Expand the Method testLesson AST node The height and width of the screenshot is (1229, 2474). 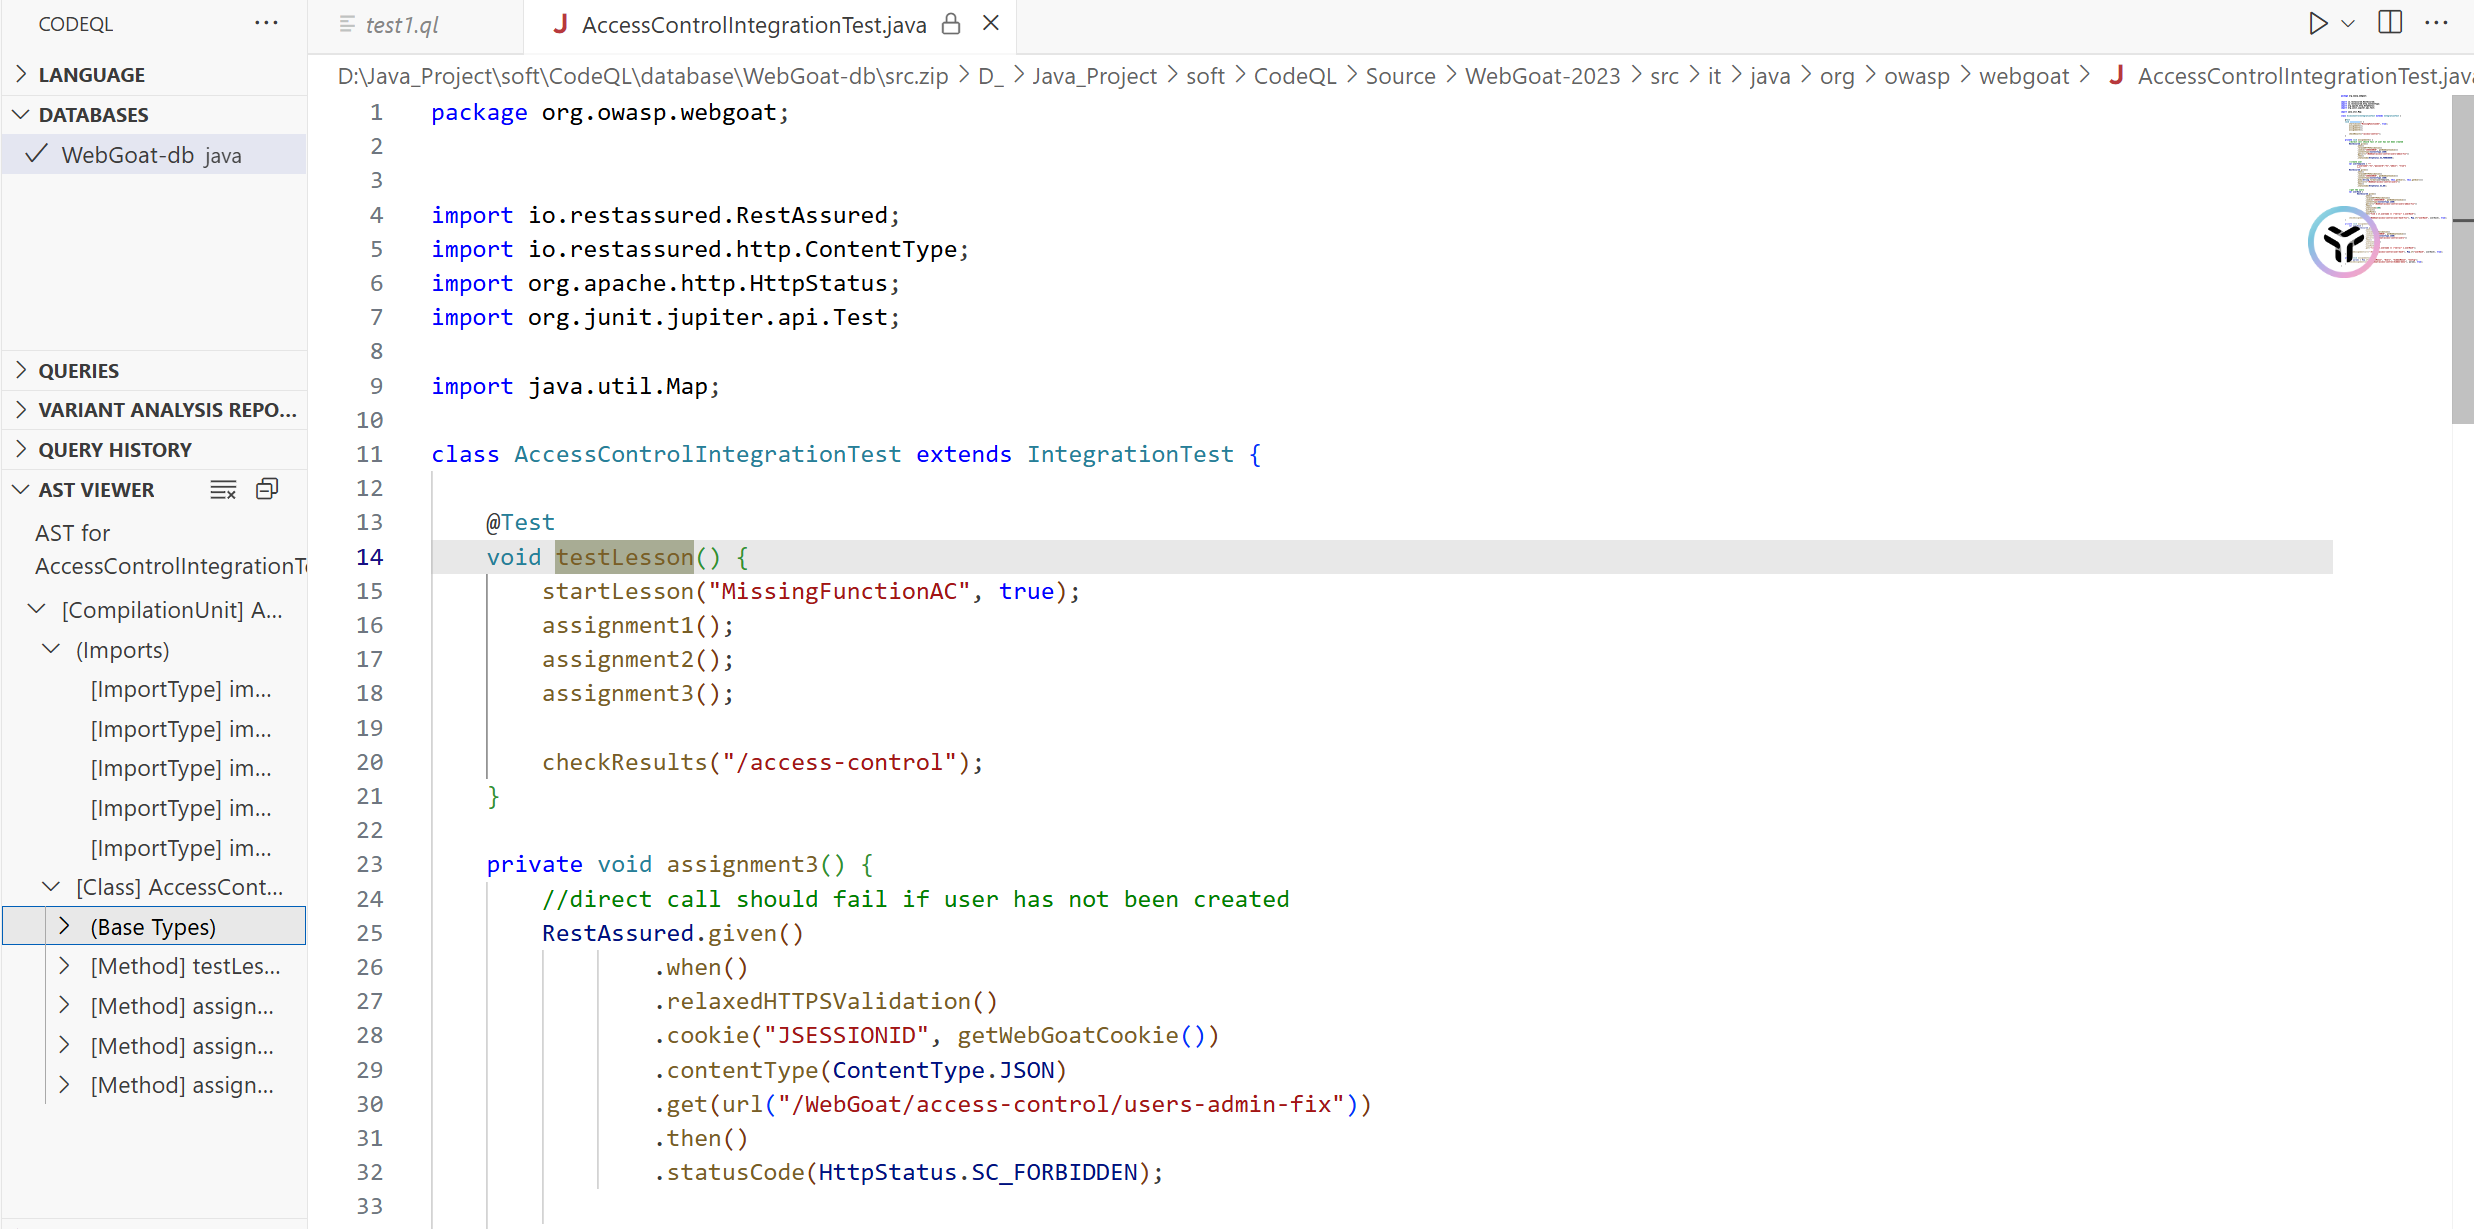(x=64, y=966)
